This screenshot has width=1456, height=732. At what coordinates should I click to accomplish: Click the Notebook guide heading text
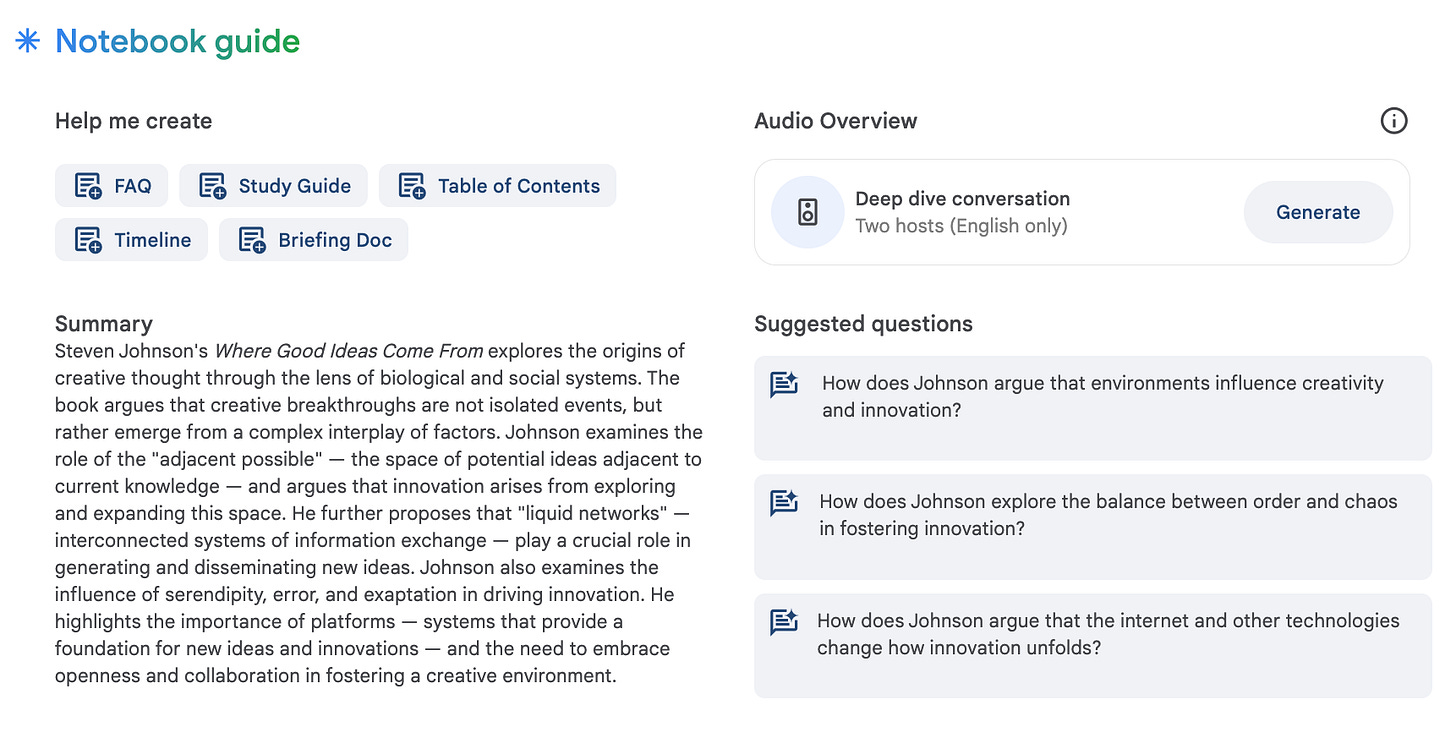click(x=177, y=41)
